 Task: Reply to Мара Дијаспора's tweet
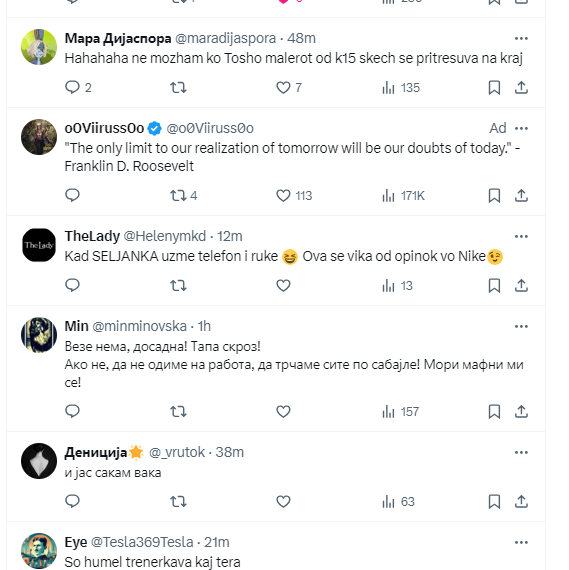pyautogui.click(x=72, y=88)
